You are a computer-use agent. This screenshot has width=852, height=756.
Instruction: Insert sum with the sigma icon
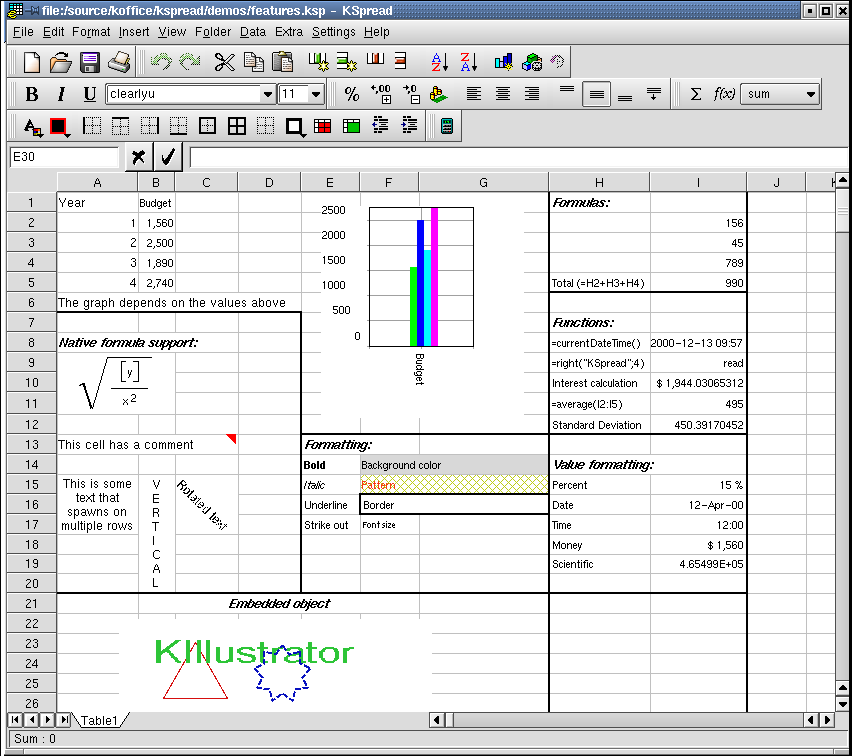pyautogui.click(x=696, y=94)
